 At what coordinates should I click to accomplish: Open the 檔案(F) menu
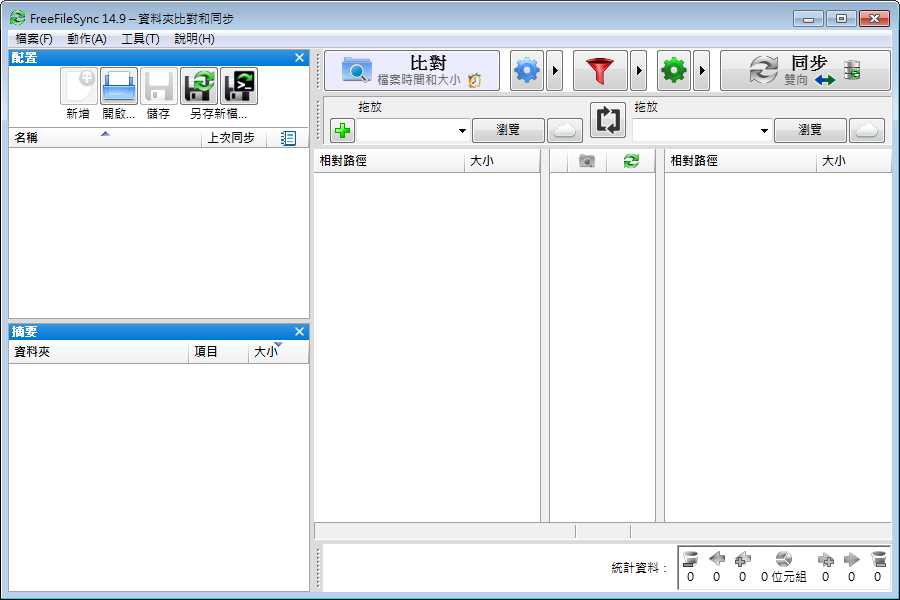tap(30, 38)
